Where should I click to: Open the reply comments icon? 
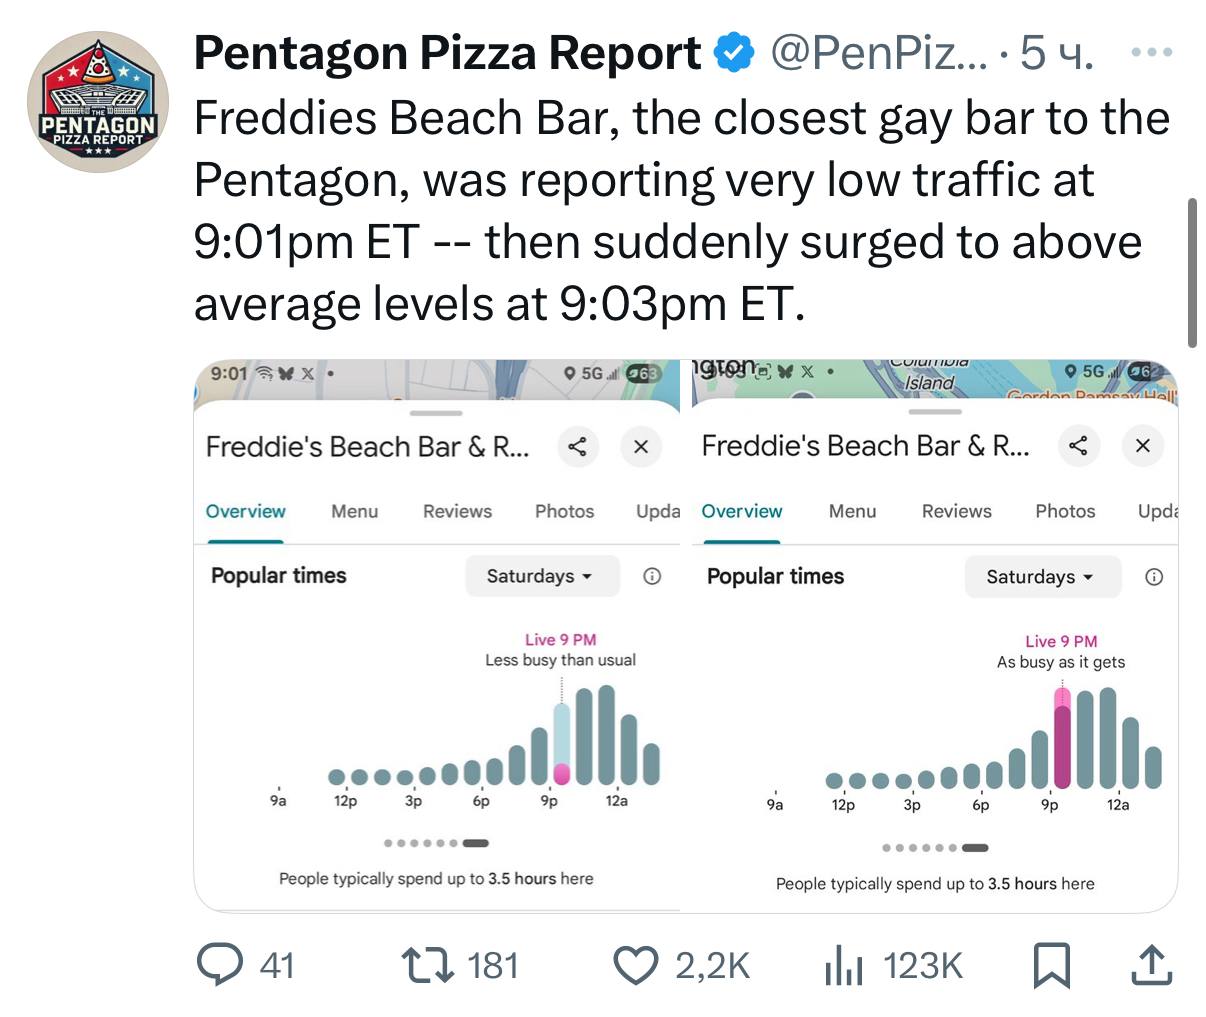tap(215, 965)
